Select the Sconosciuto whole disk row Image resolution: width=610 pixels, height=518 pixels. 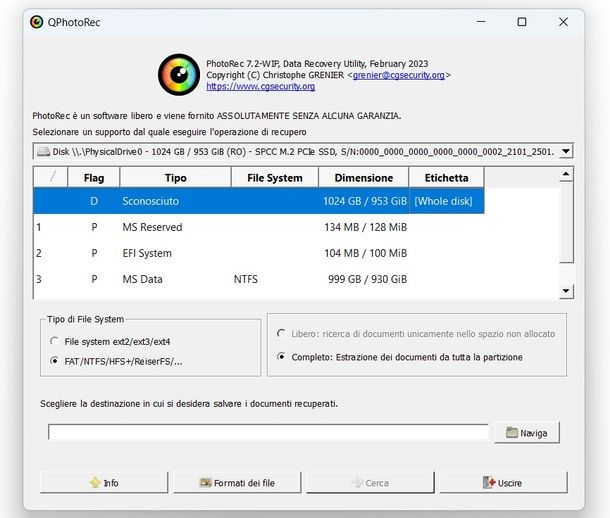click(x=259, y=201)
